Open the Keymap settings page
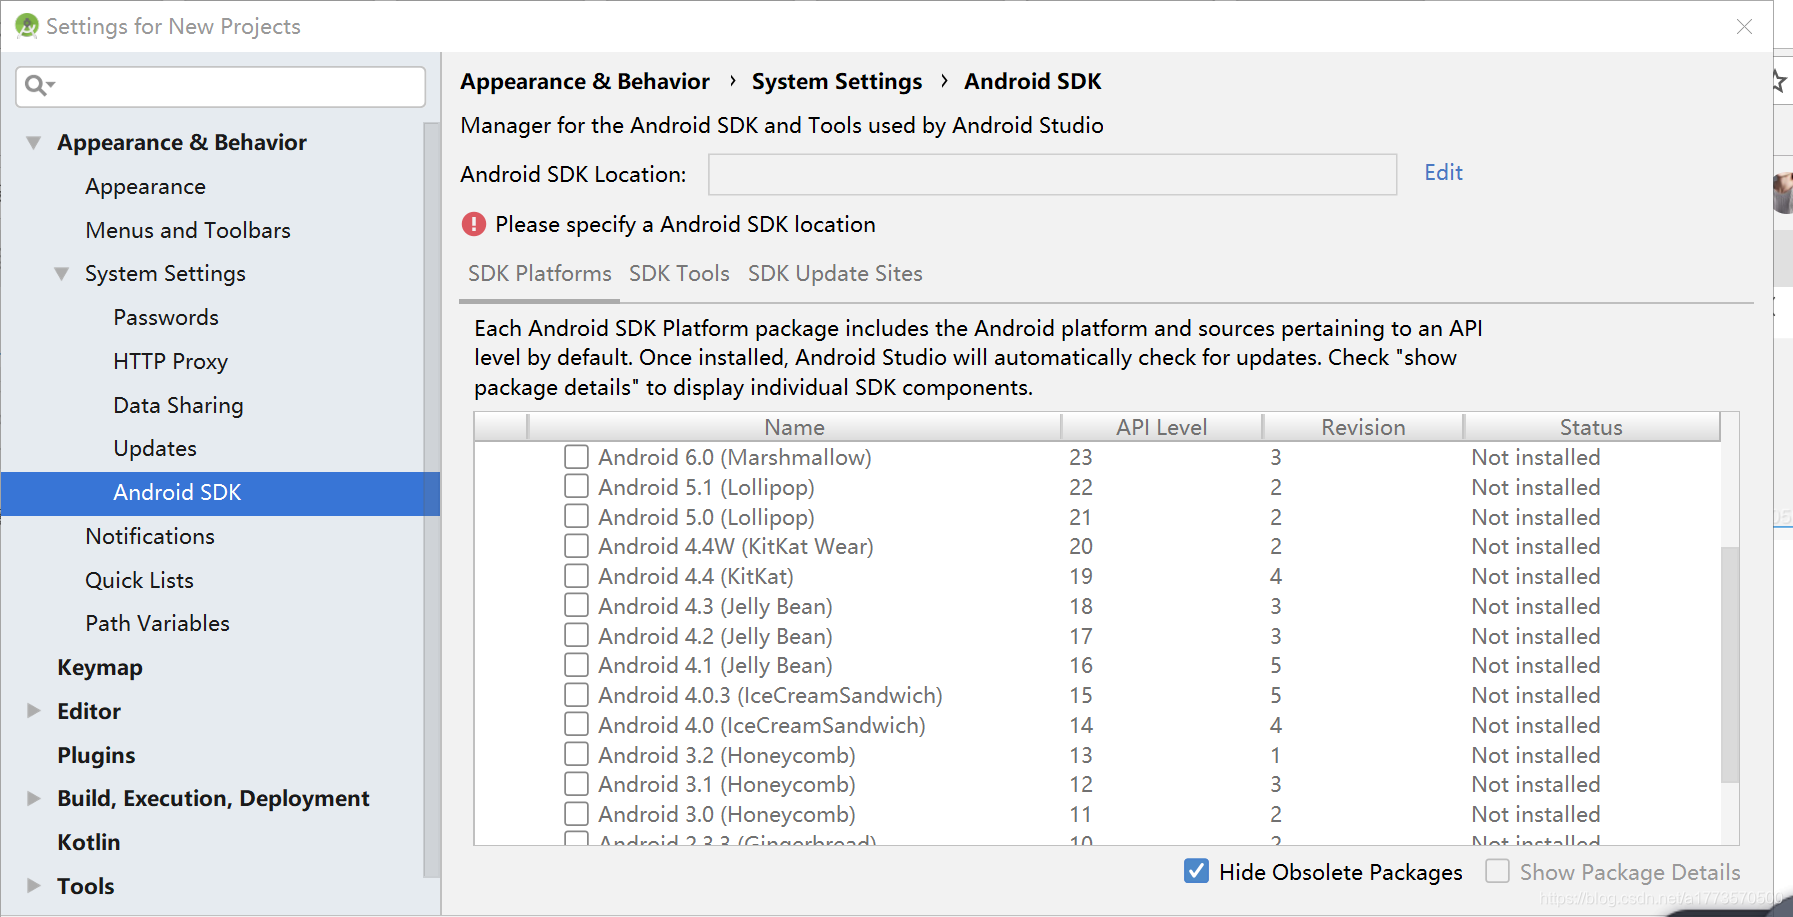Viewport: 1793px width, 917px height. coord(100,668)
